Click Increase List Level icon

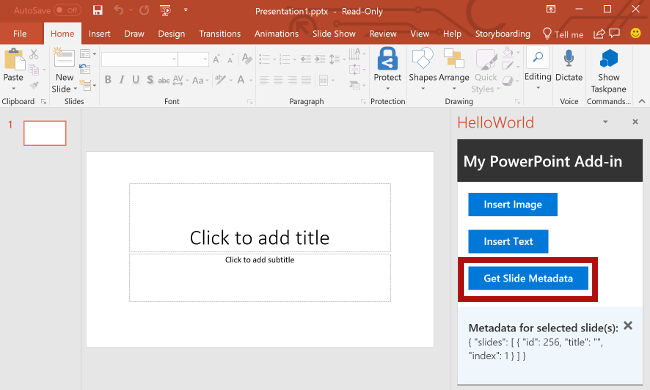pyautogui.click(x=320, y=59)
